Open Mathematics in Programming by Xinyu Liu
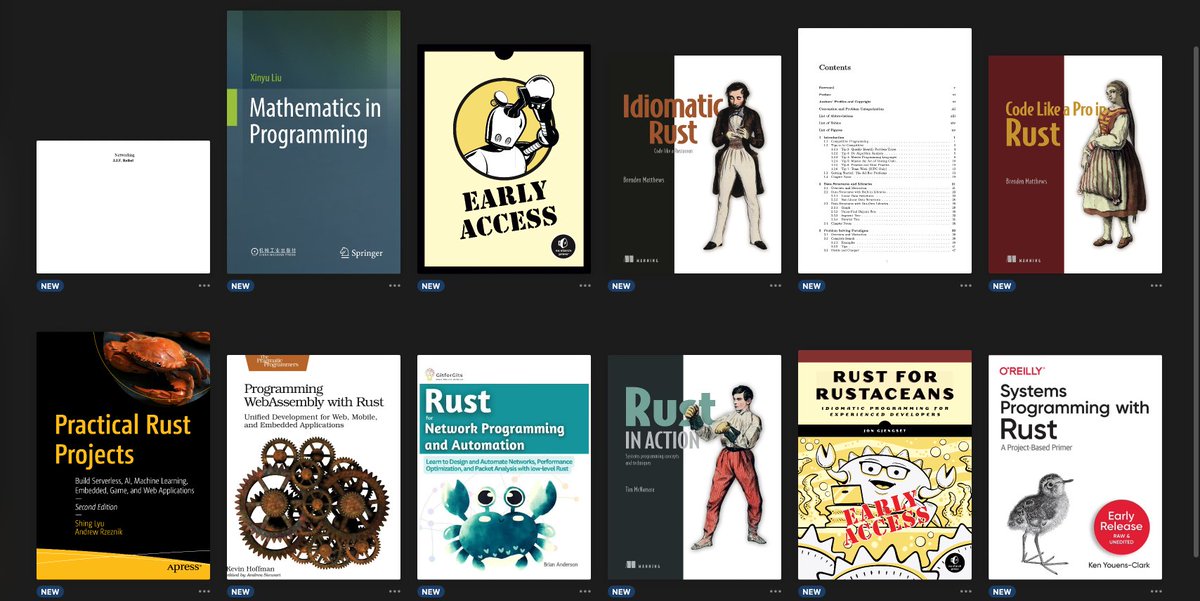Screen dimensions: 1200x601 (314, 142)
